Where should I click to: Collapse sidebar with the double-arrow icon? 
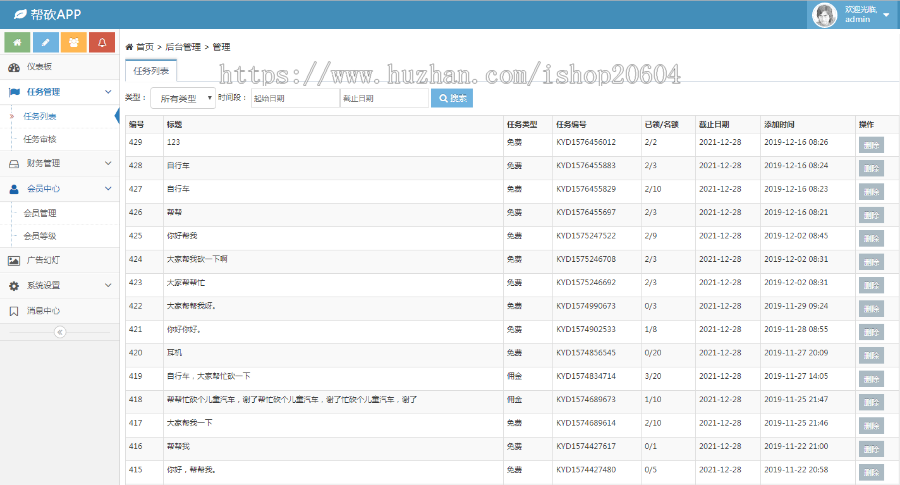[59, 332]
